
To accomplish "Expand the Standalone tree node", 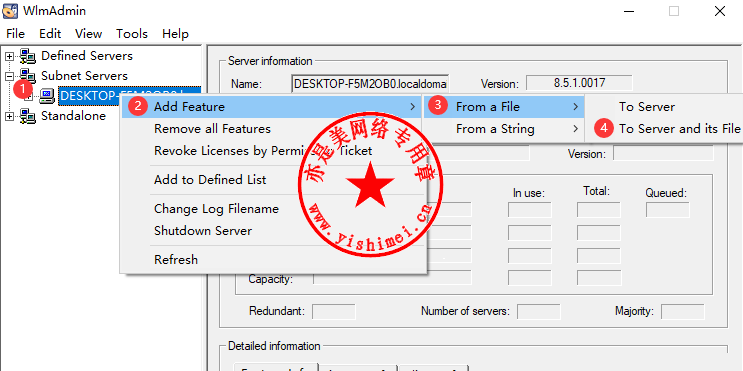I will tap(9, 116).
